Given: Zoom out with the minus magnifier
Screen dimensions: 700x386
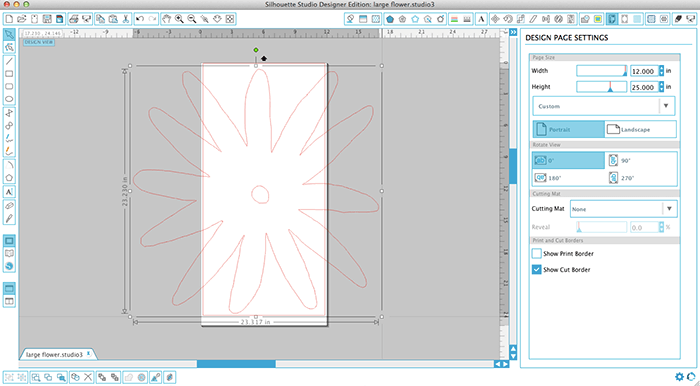Looking at the screenshot, I should tap(192, 19).
